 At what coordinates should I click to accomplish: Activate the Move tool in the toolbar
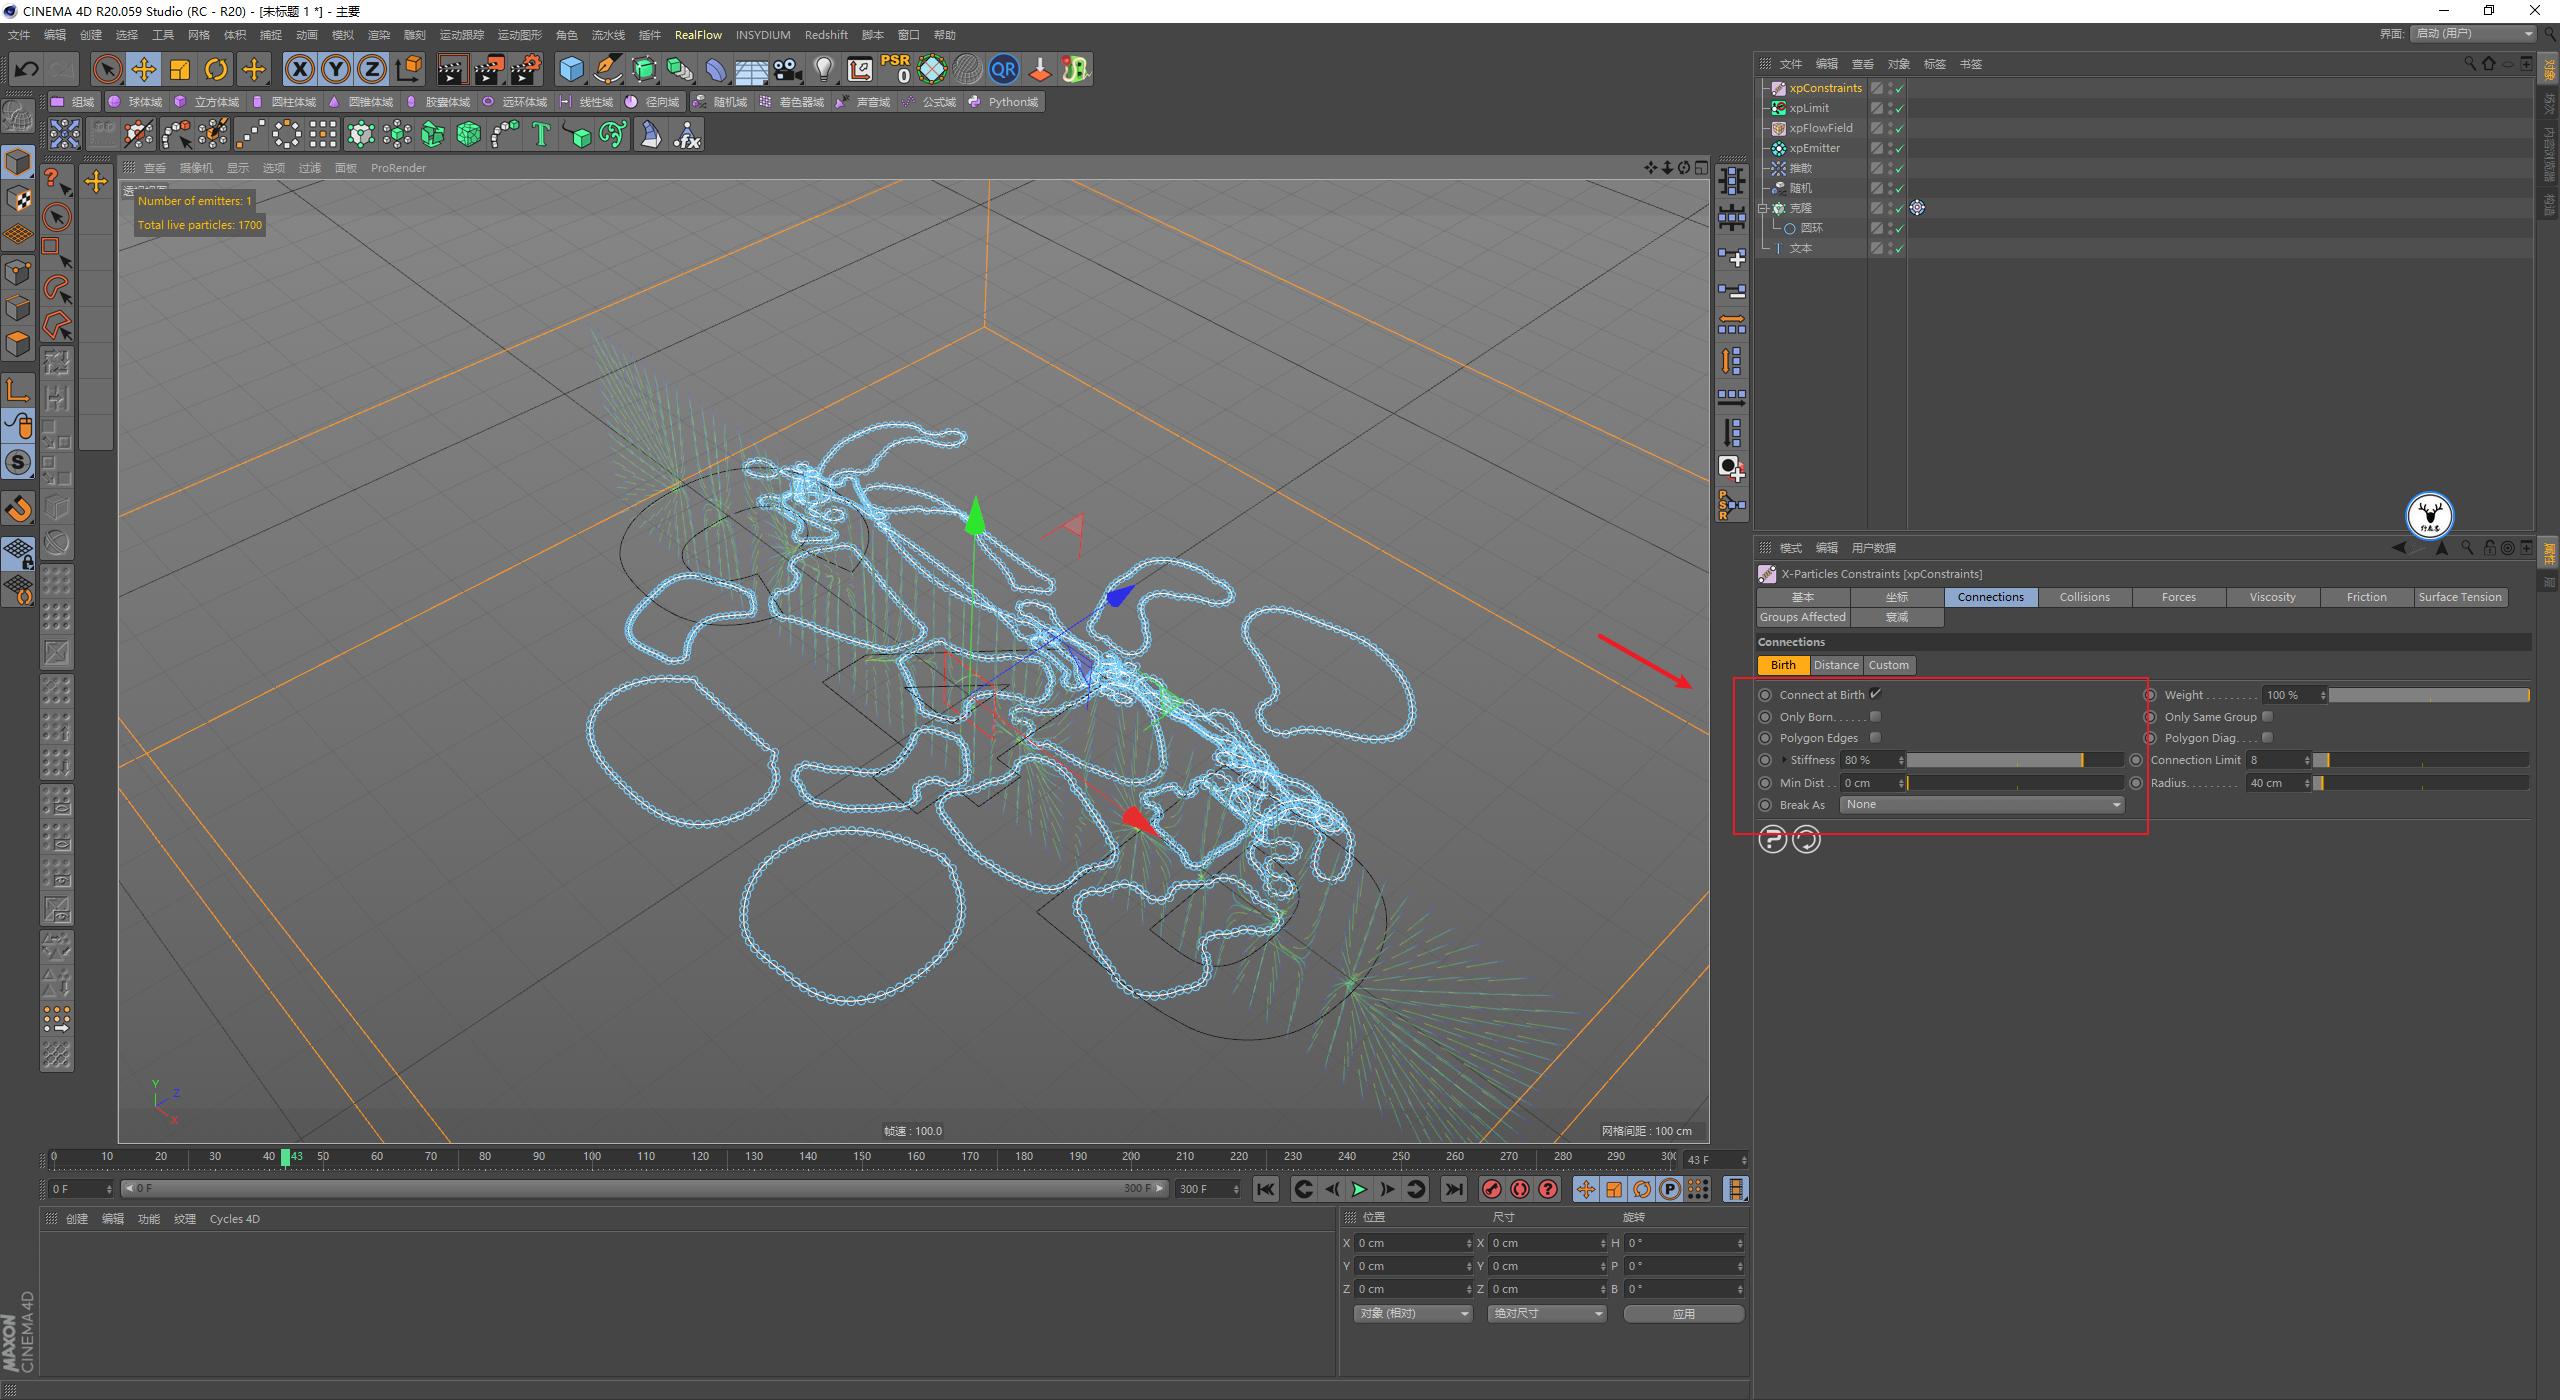click(x=144, y=68)
